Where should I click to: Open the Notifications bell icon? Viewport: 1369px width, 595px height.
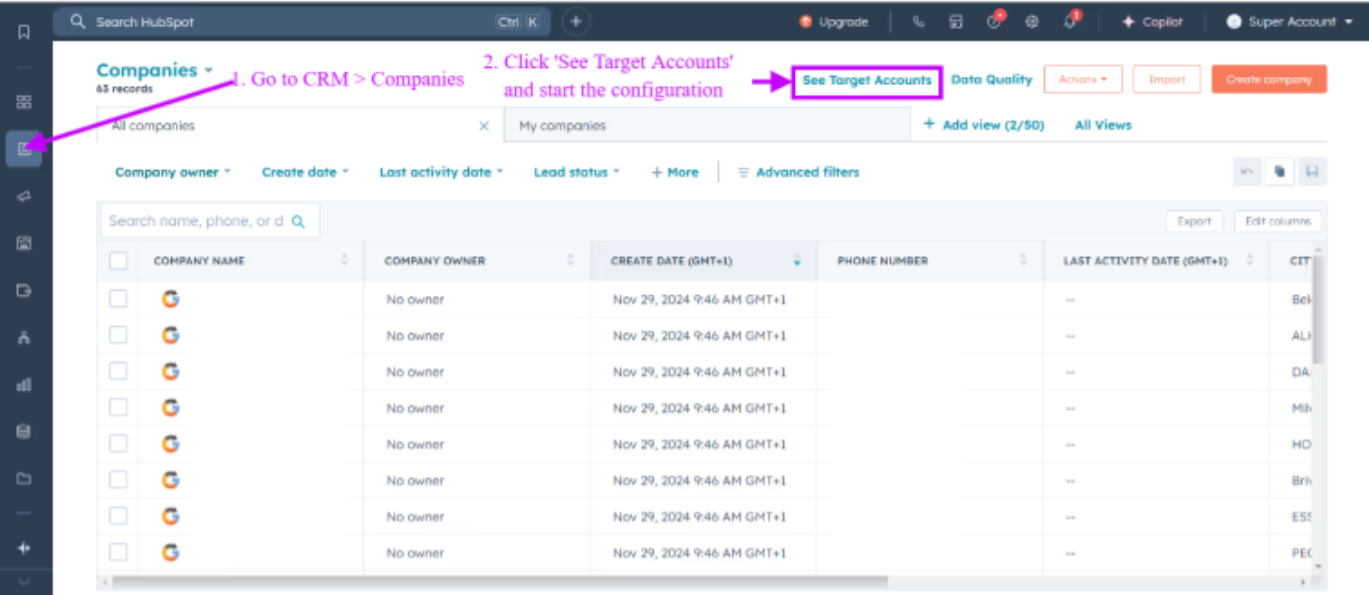pos(1070,21)
